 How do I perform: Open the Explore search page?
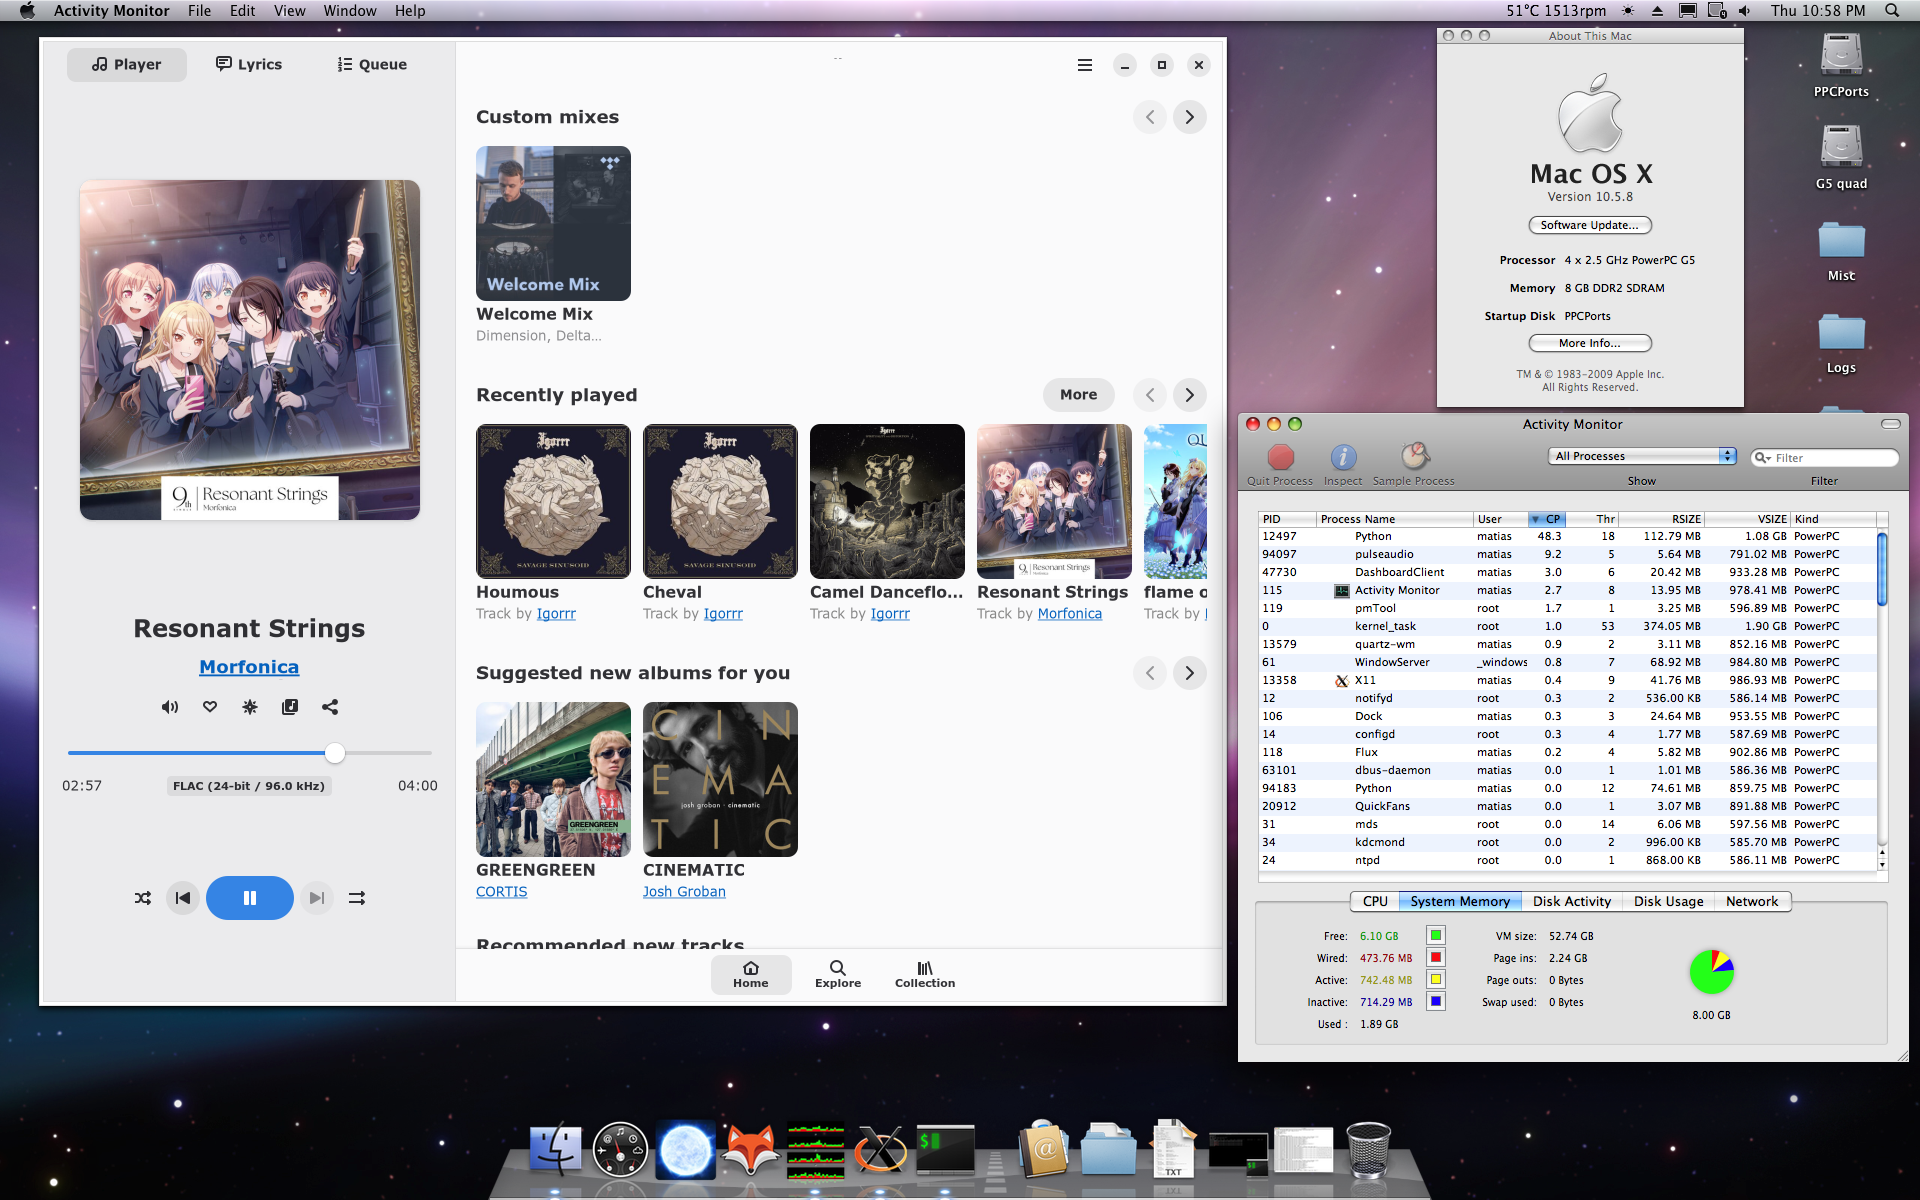[x=838, y=974]
